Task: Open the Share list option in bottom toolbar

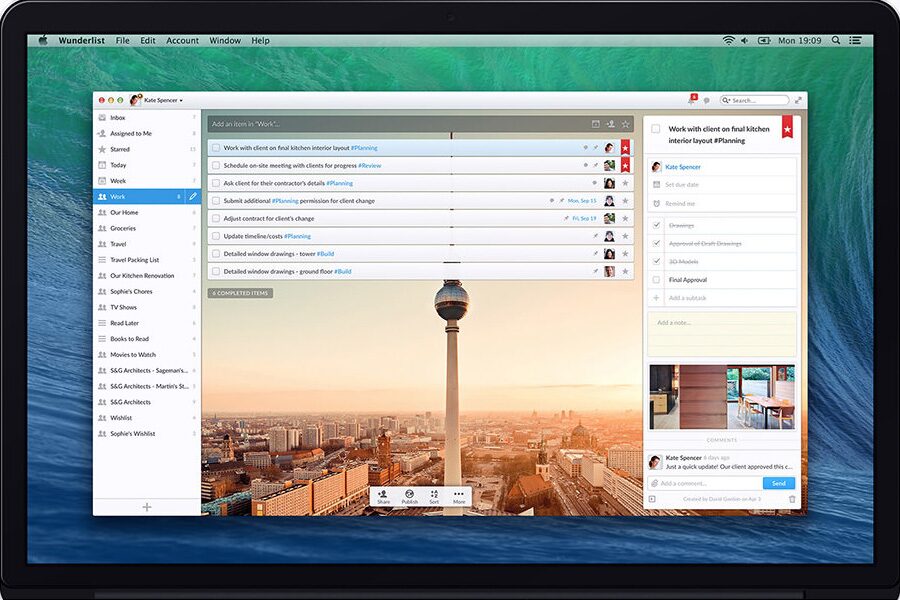Action: [x=383, y=497]
